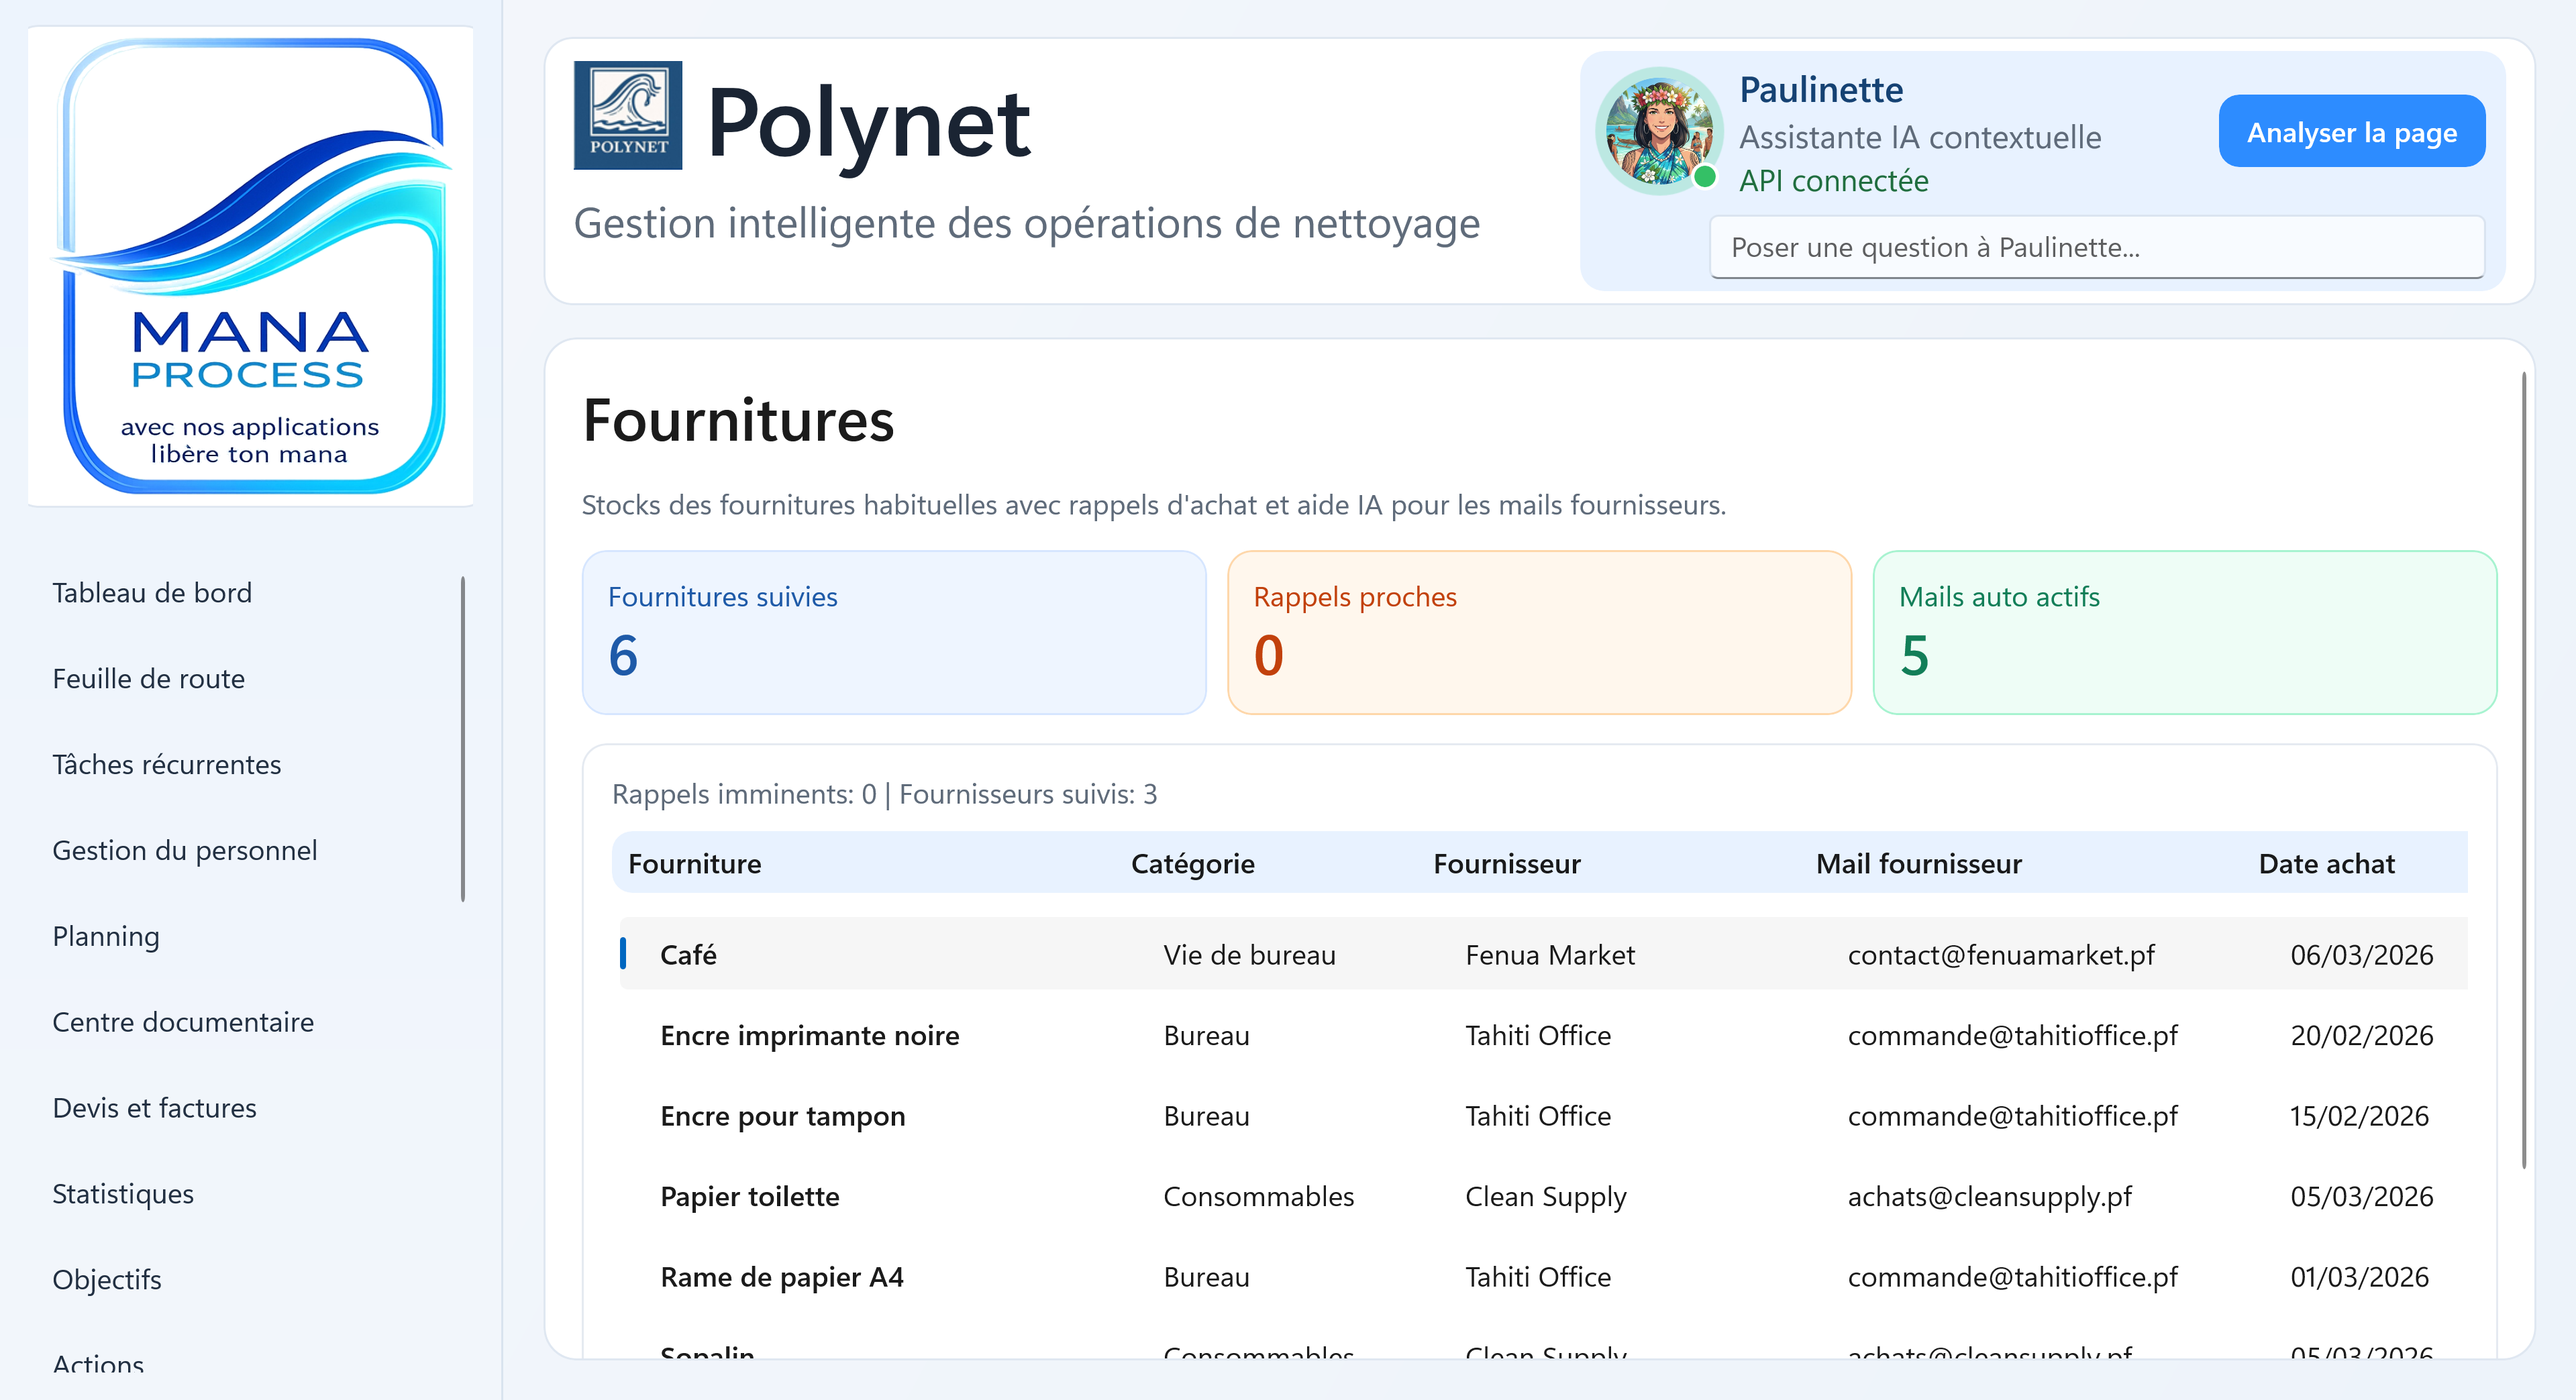Open Tableau de bord in sidebar
Screen dimensions: 2576x1400
(x=152, y=593)
